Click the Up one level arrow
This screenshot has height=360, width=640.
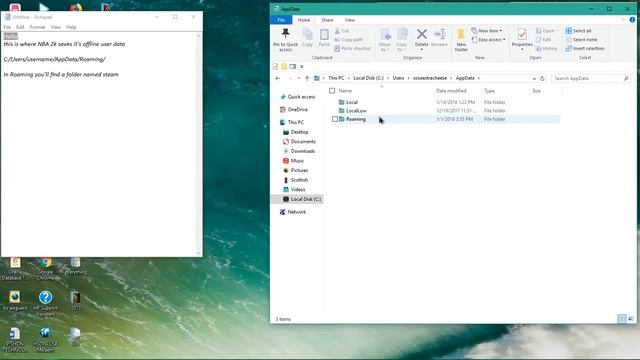pyautogui.click(x=307, y=78)
